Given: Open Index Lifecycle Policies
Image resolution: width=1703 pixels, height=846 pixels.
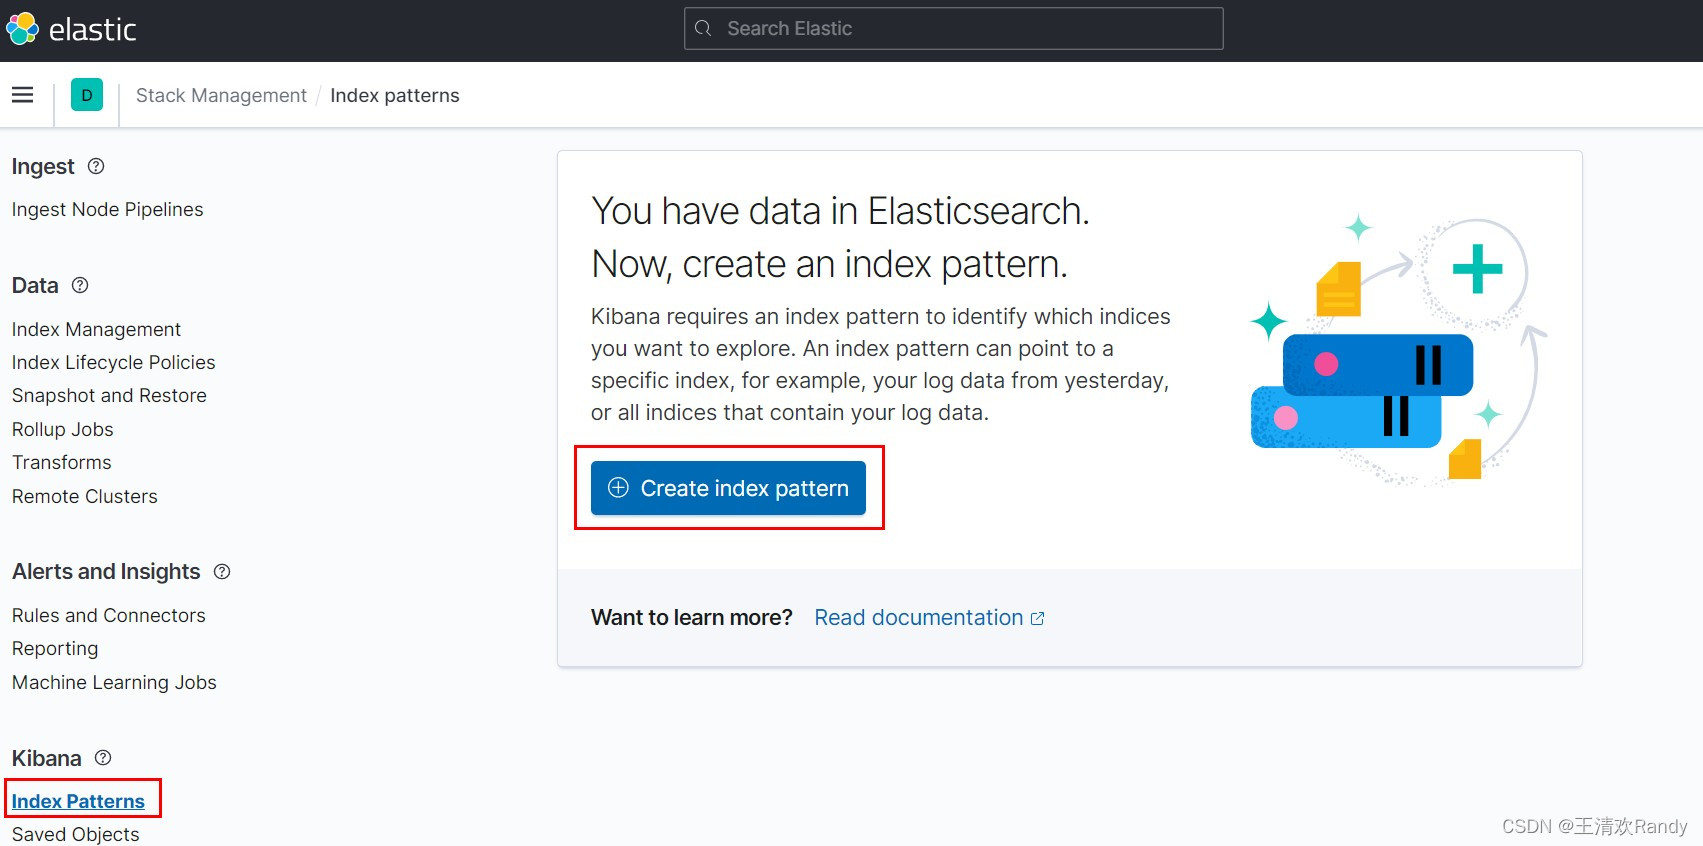Looking at the screenshot, I should pyautogui.click(x=113, y=362).
